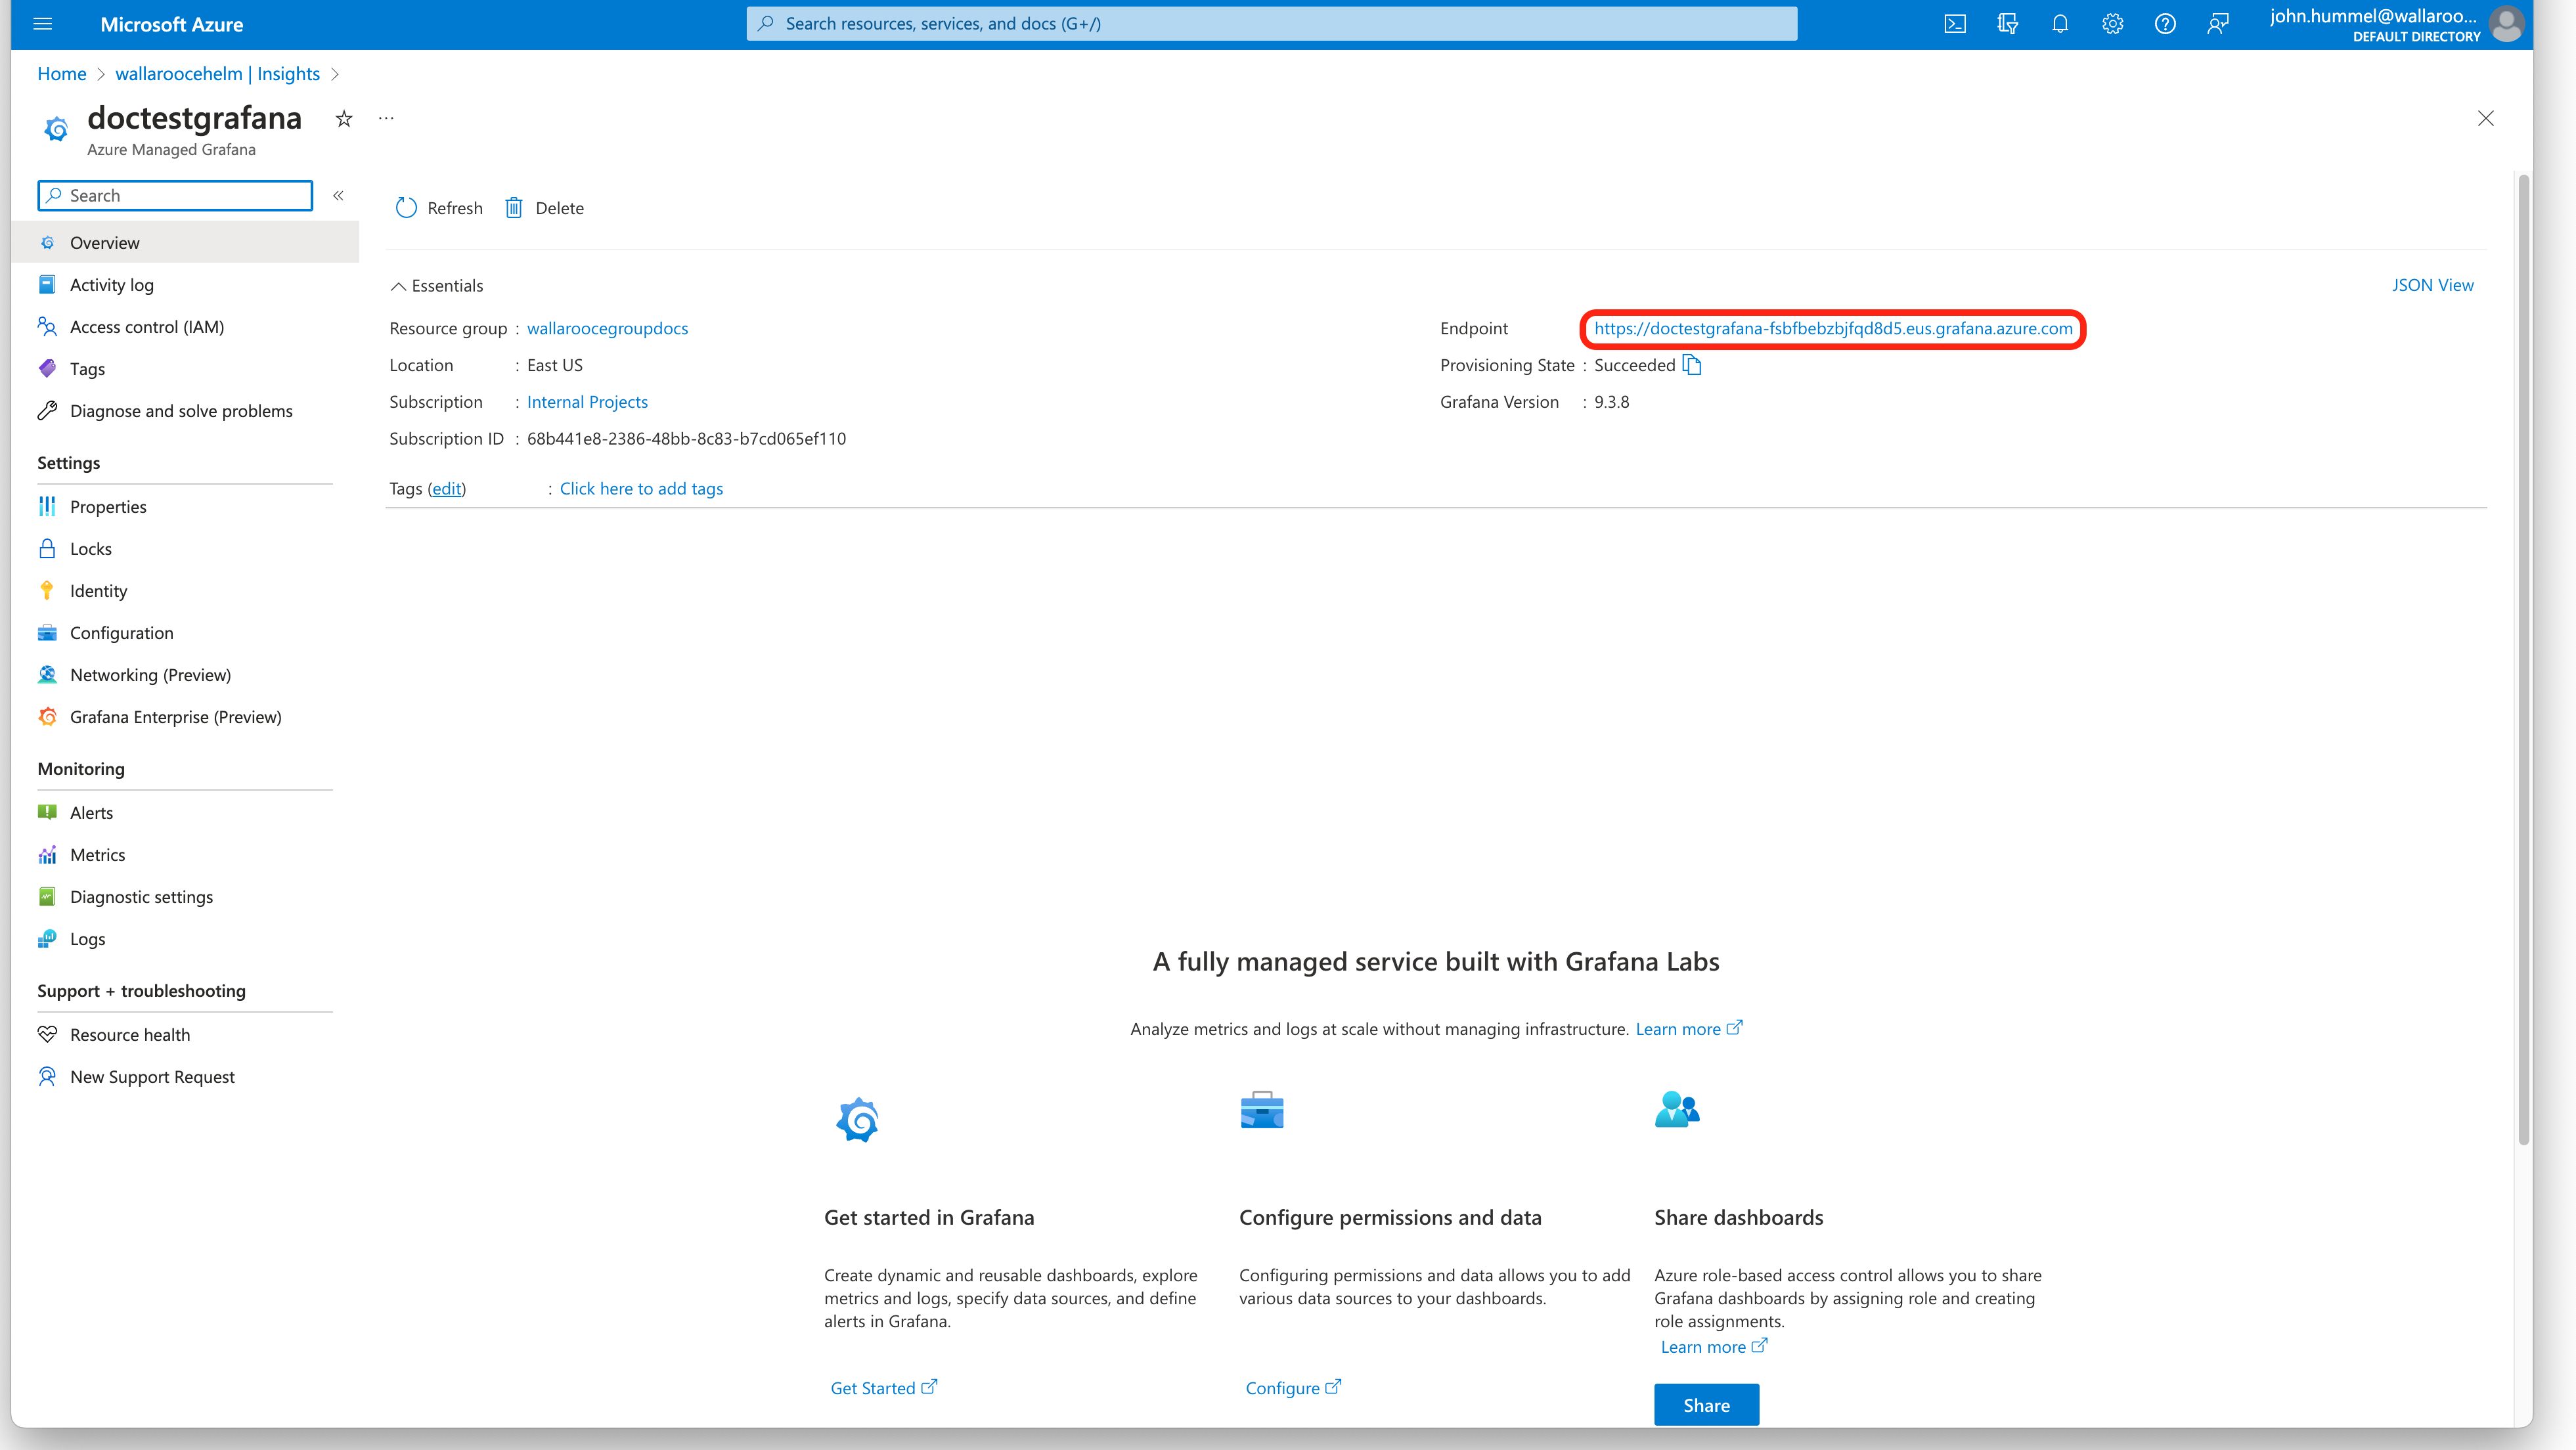Open the more options ellipsis
This screenshot has width=2576, height=1450.
pos(386,119)
